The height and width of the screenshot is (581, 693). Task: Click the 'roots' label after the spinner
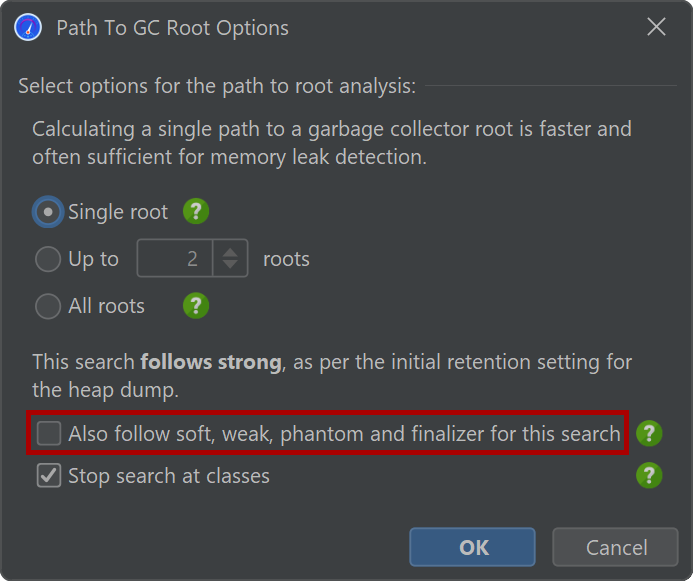pyautogui.click(x=286, y=259)
